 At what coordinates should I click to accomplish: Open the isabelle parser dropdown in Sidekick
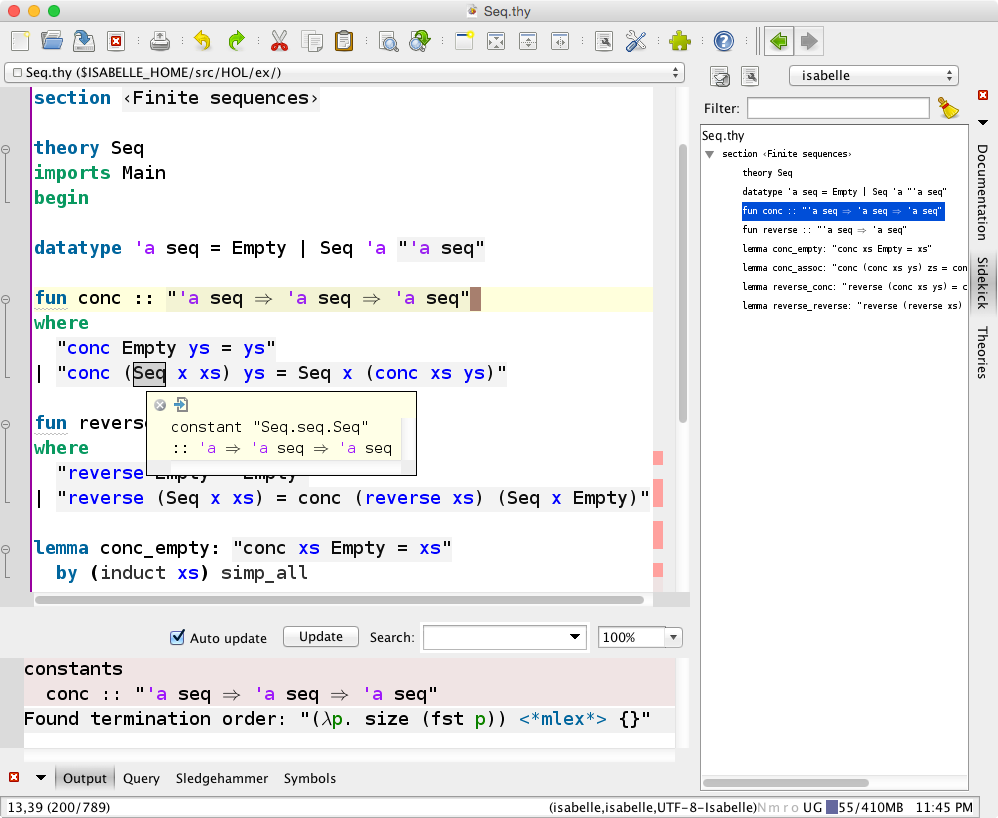pos(873,76)
